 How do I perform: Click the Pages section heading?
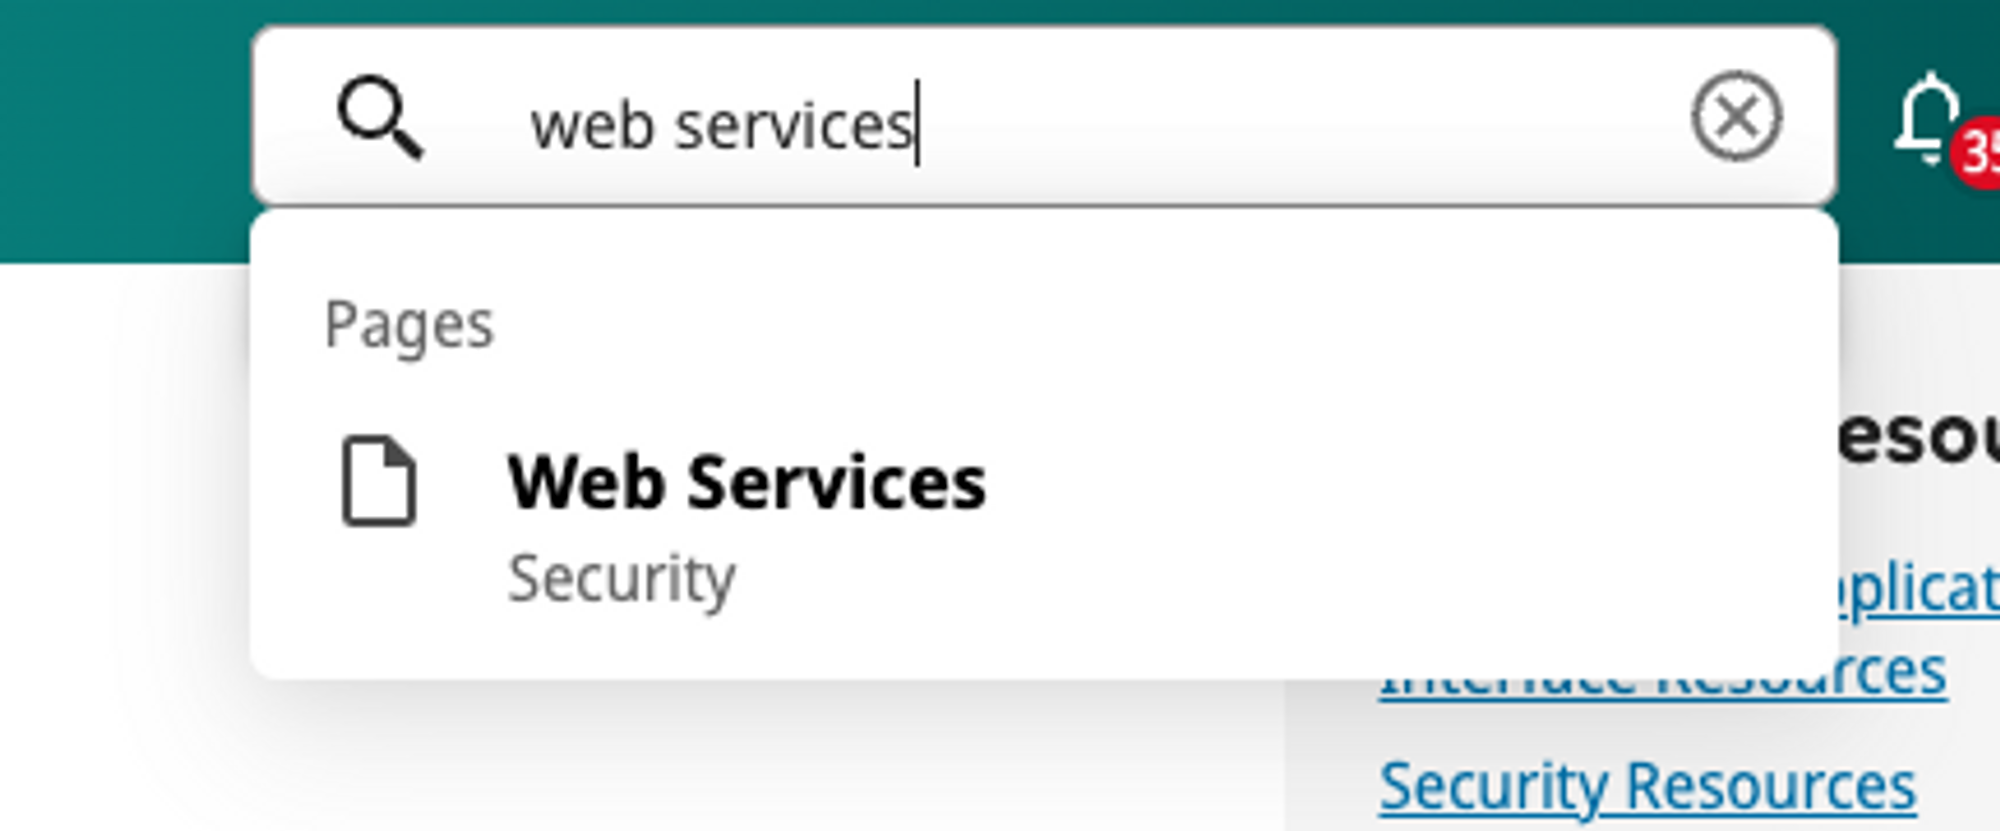click(409, 324)
